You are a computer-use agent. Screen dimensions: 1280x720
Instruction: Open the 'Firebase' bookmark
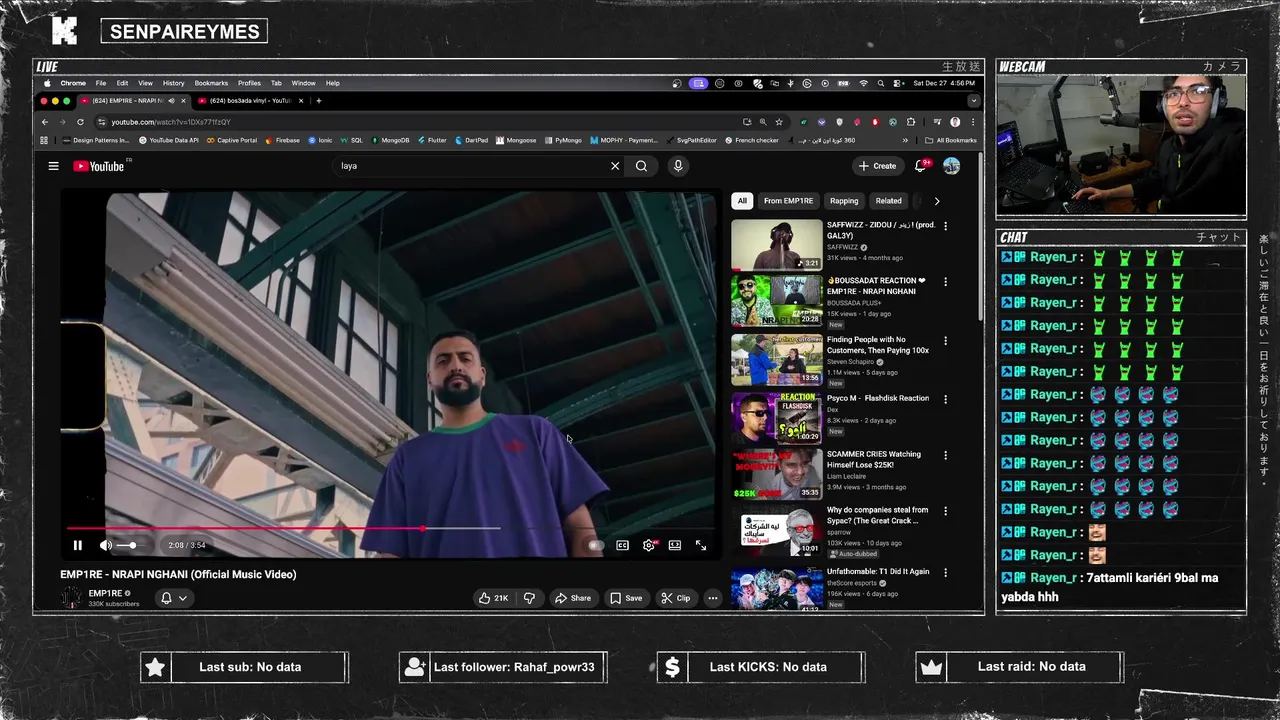282,140
